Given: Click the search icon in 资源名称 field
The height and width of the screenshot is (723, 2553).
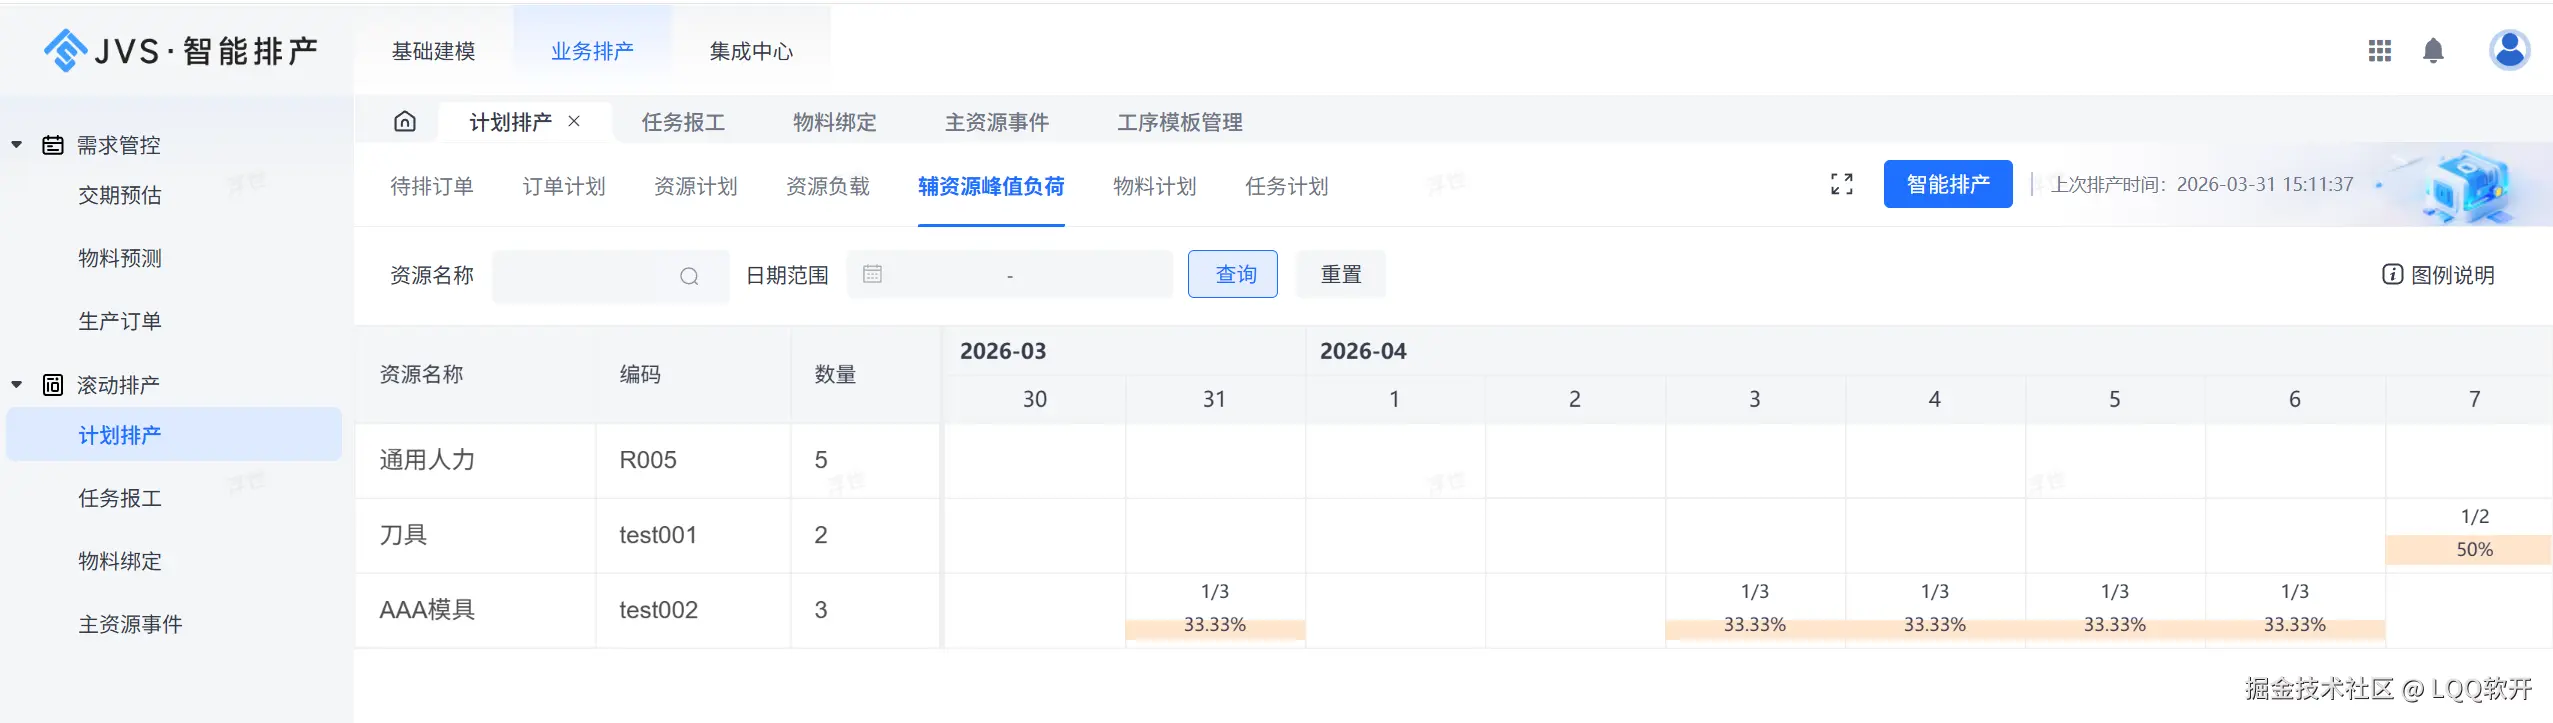Looking at the screenshot, I should (x=689, y=276).
